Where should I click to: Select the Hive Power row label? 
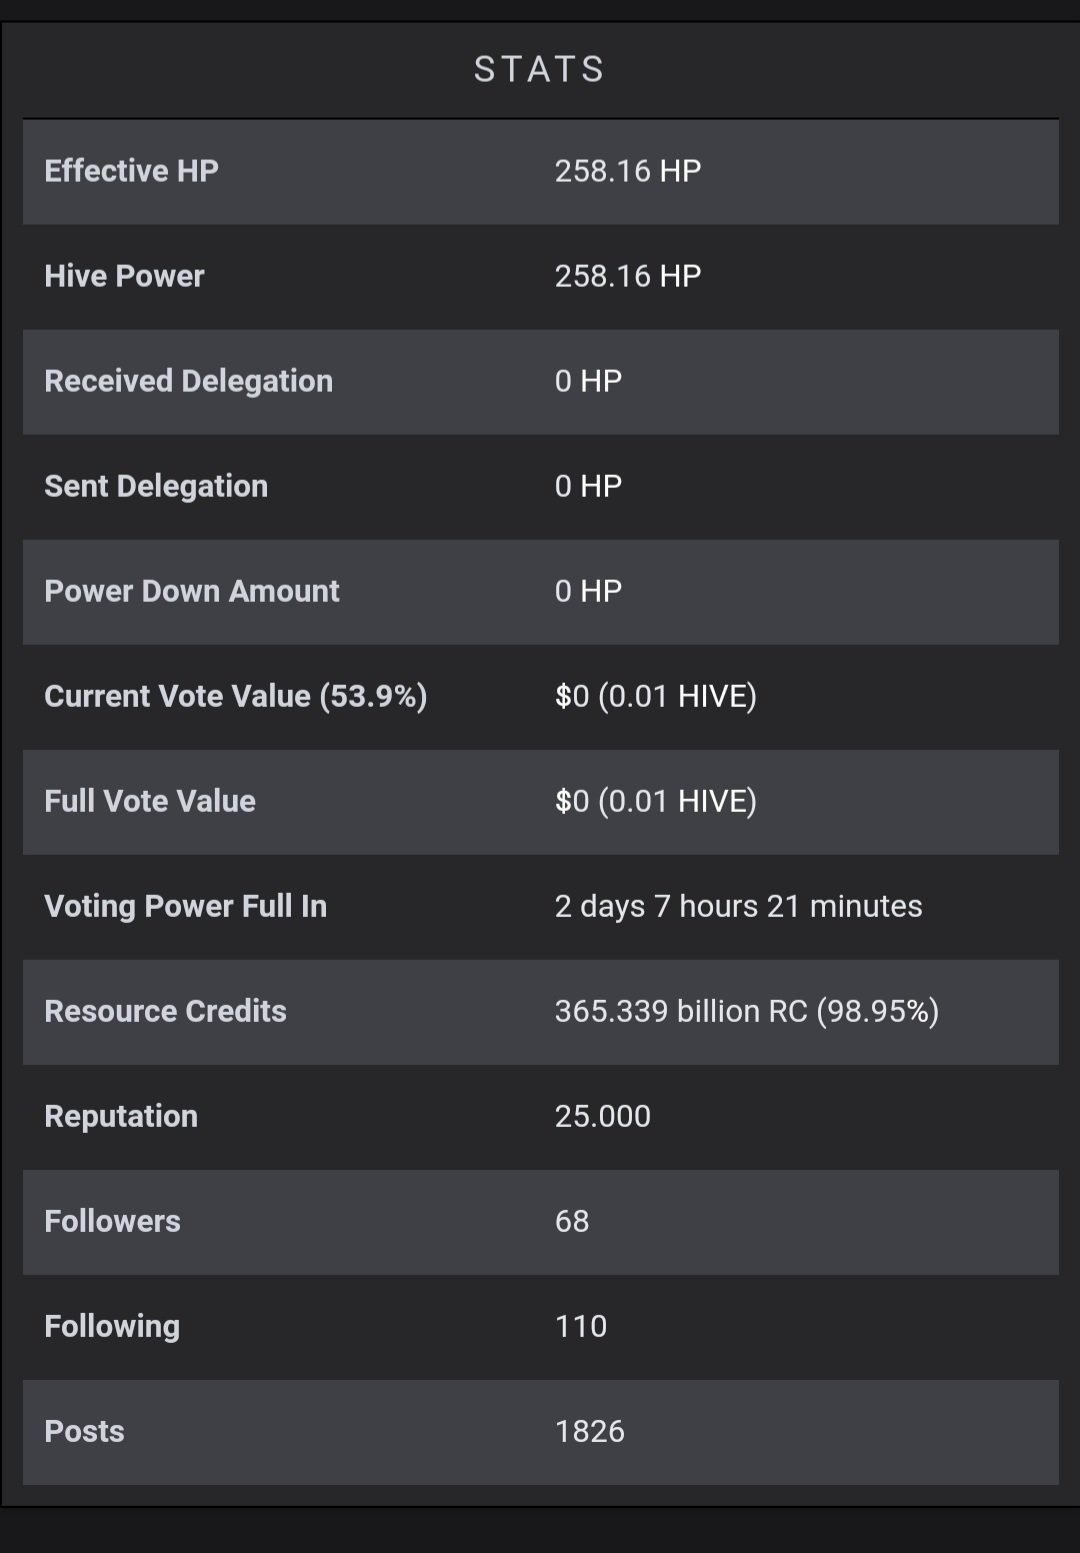[124, 276]
